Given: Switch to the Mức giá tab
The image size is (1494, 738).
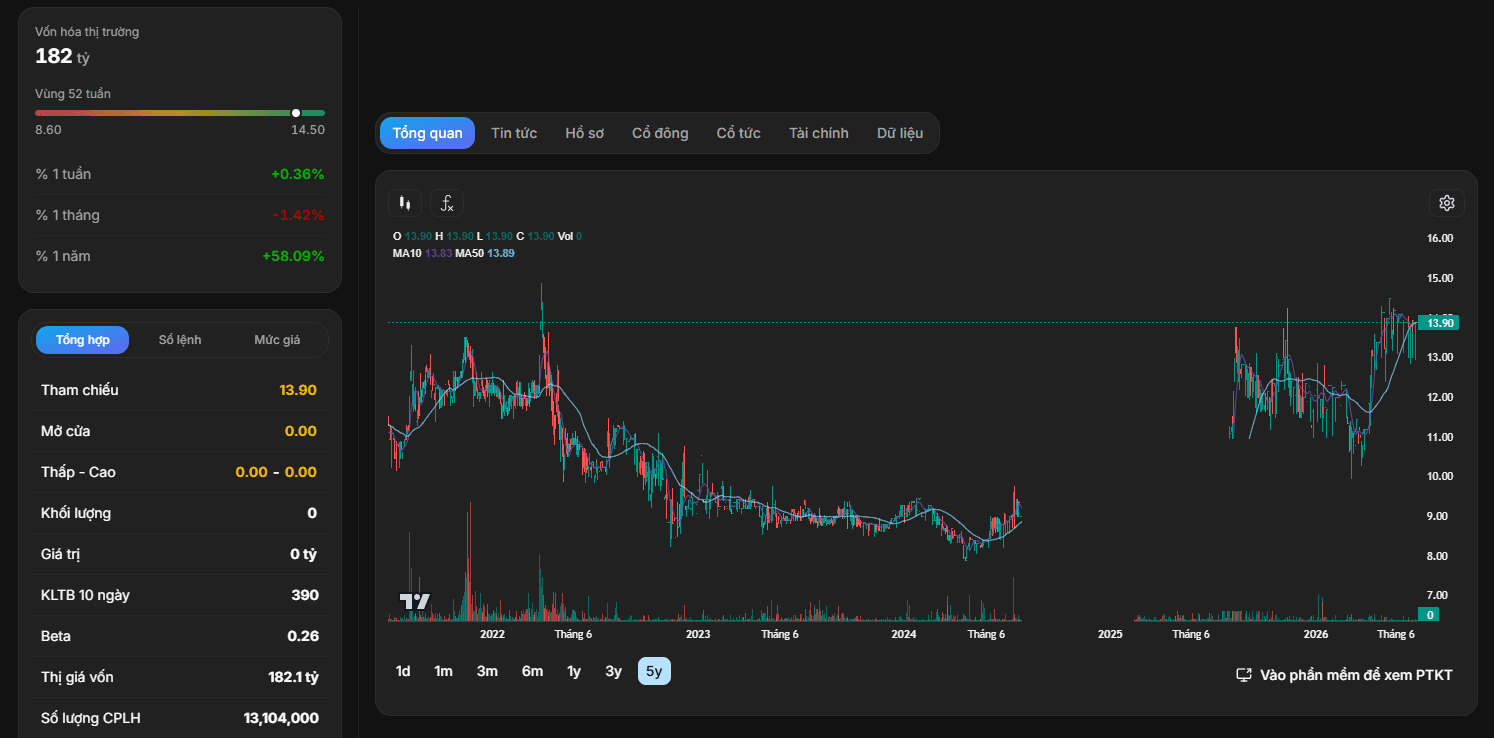Looking at the screenshot, I should [277, 340].
